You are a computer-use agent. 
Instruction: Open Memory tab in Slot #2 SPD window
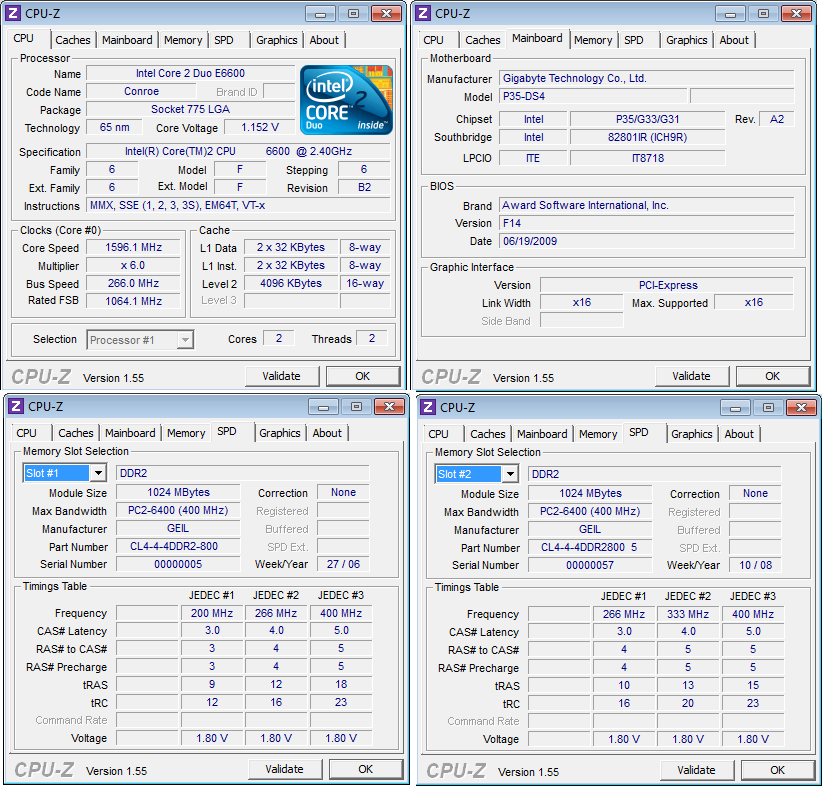(x=598, y=434)
